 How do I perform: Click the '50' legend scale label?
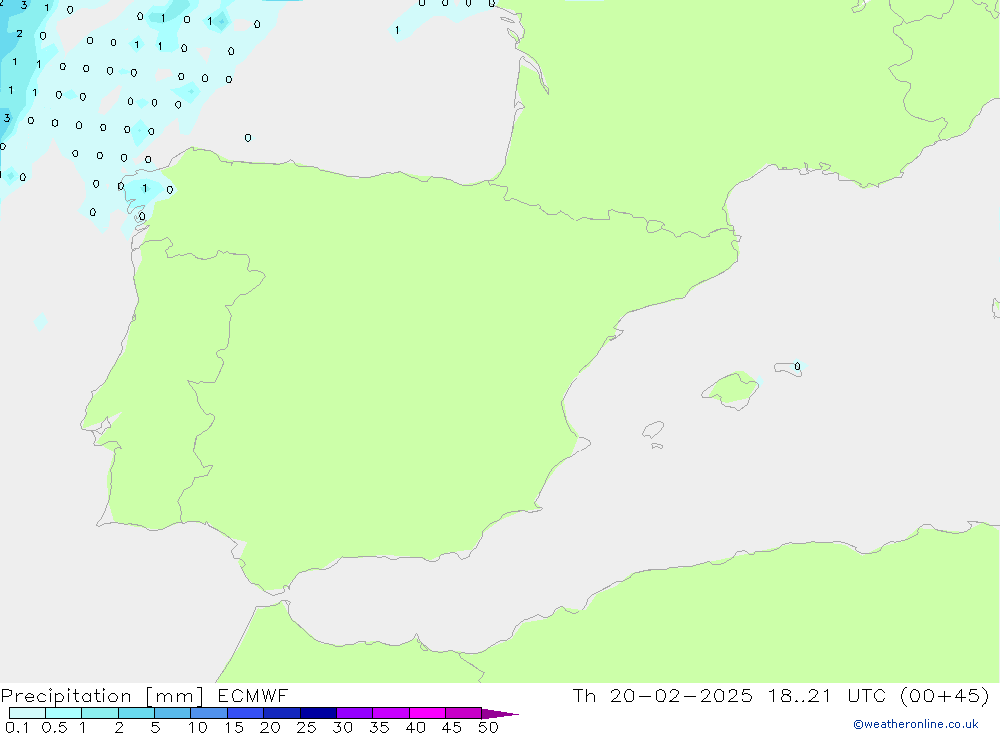tap(488, 727)
